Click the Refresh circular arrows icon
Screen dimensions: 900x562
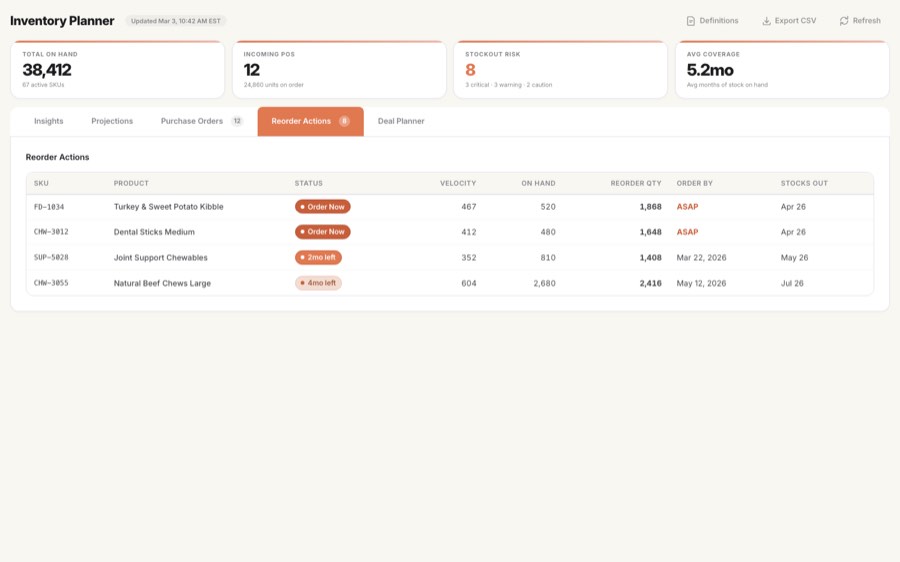pyautogui.click(x=844, y=21)
